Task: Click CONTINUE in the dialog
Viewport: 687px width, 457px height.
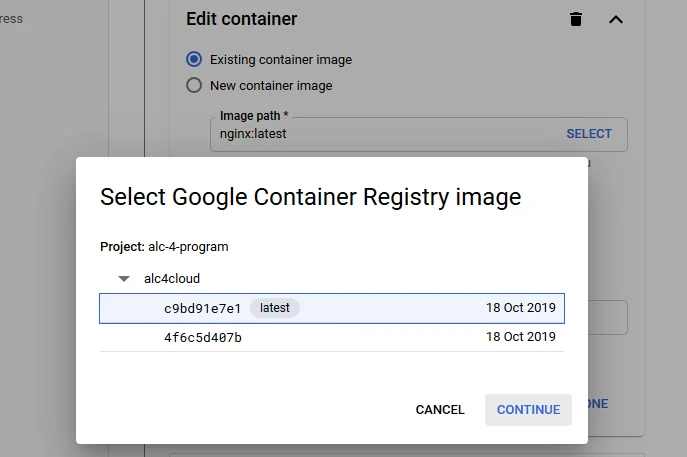Action: point(528,410)
